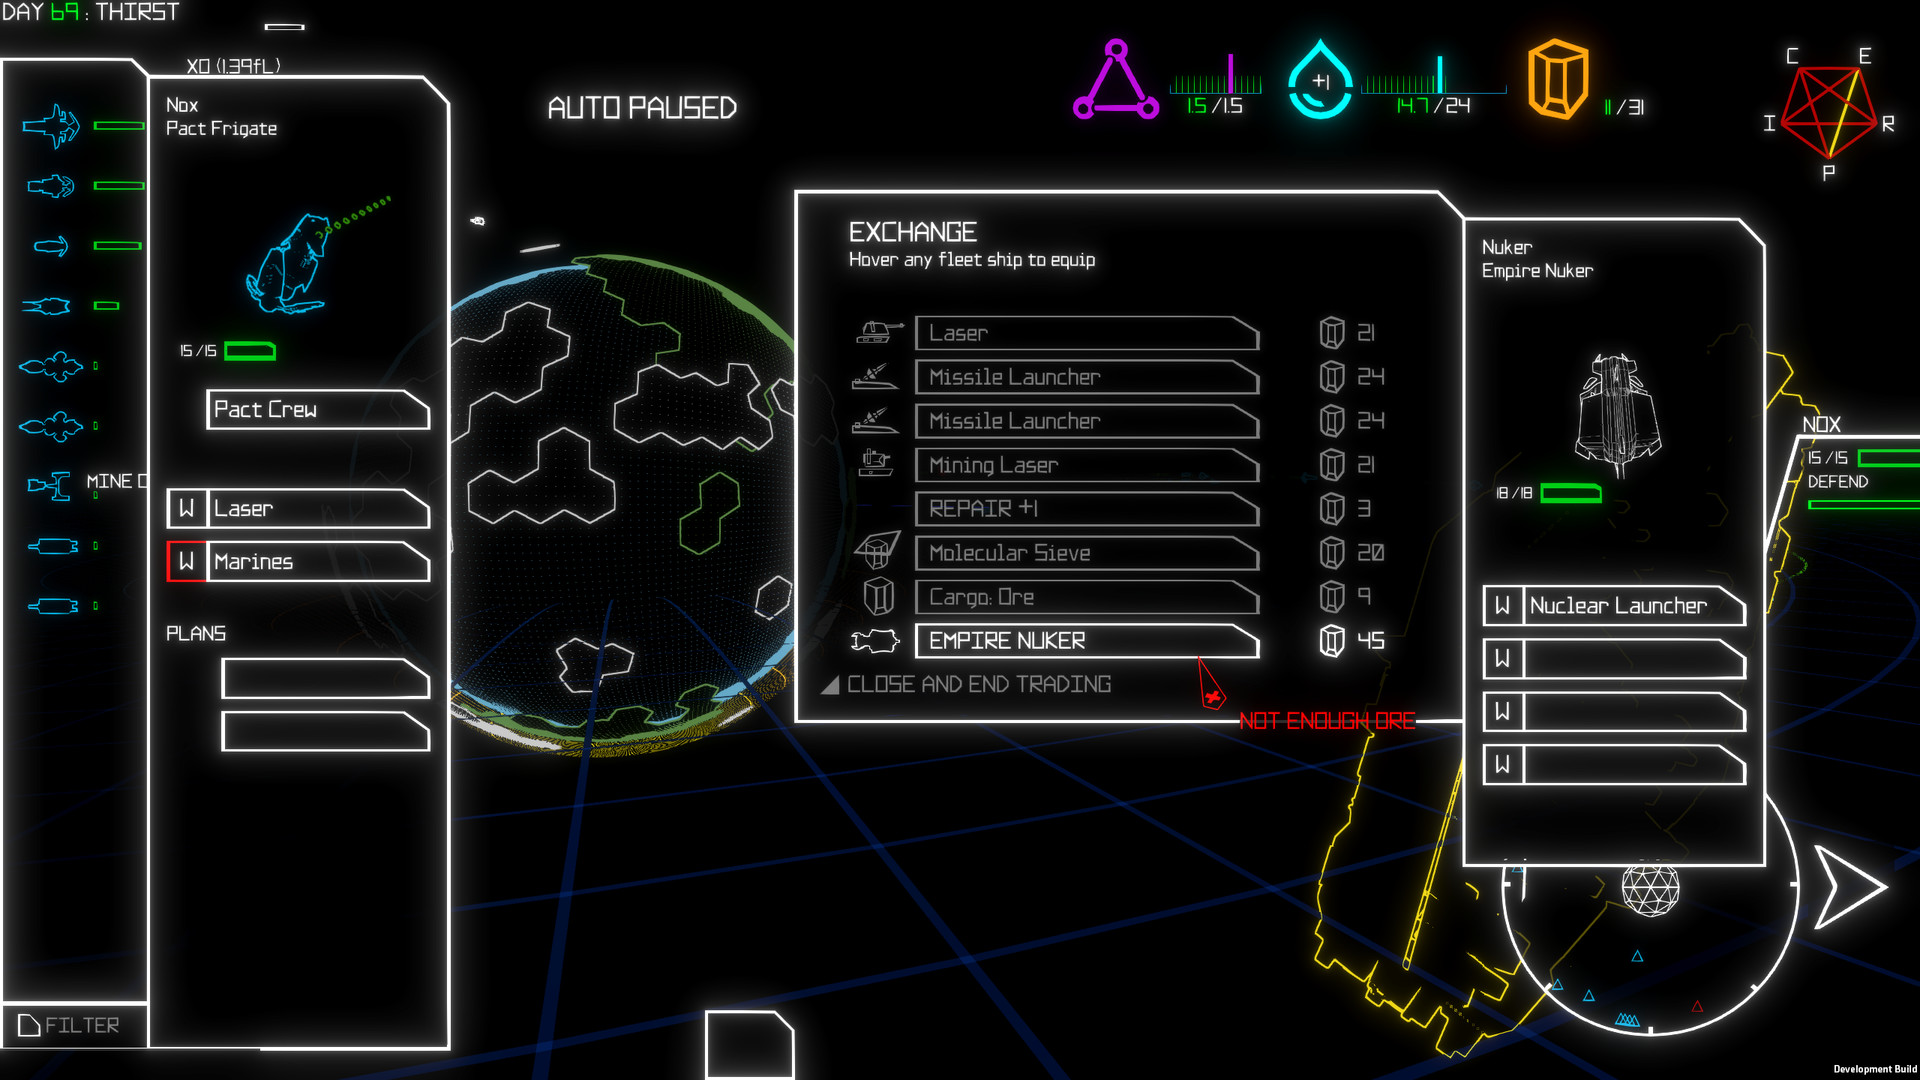Buy the EMPIRE NUKER entry
The height and width of the screenshot is (1080, 1920).
click(1085, 641)
